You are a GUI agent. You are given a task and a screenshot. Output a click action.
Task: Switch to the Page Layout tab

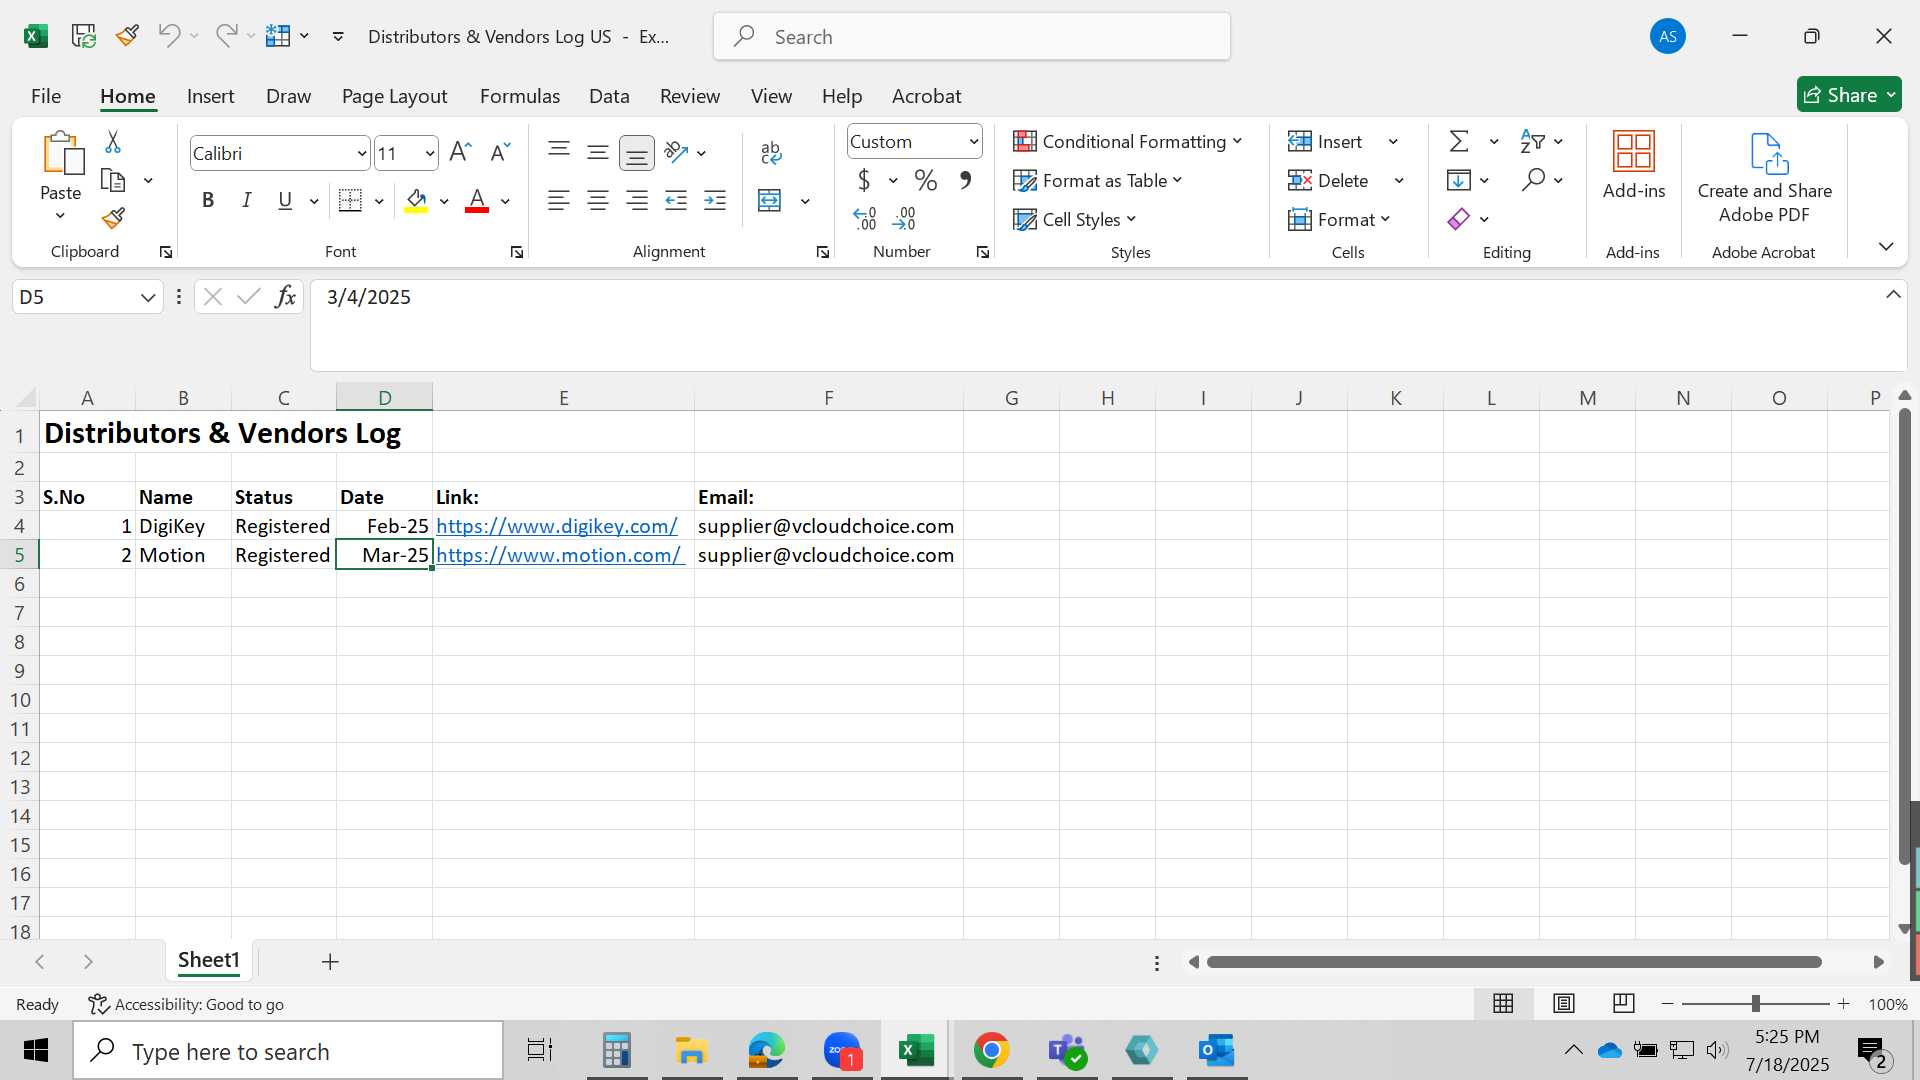tap(394, 96)
